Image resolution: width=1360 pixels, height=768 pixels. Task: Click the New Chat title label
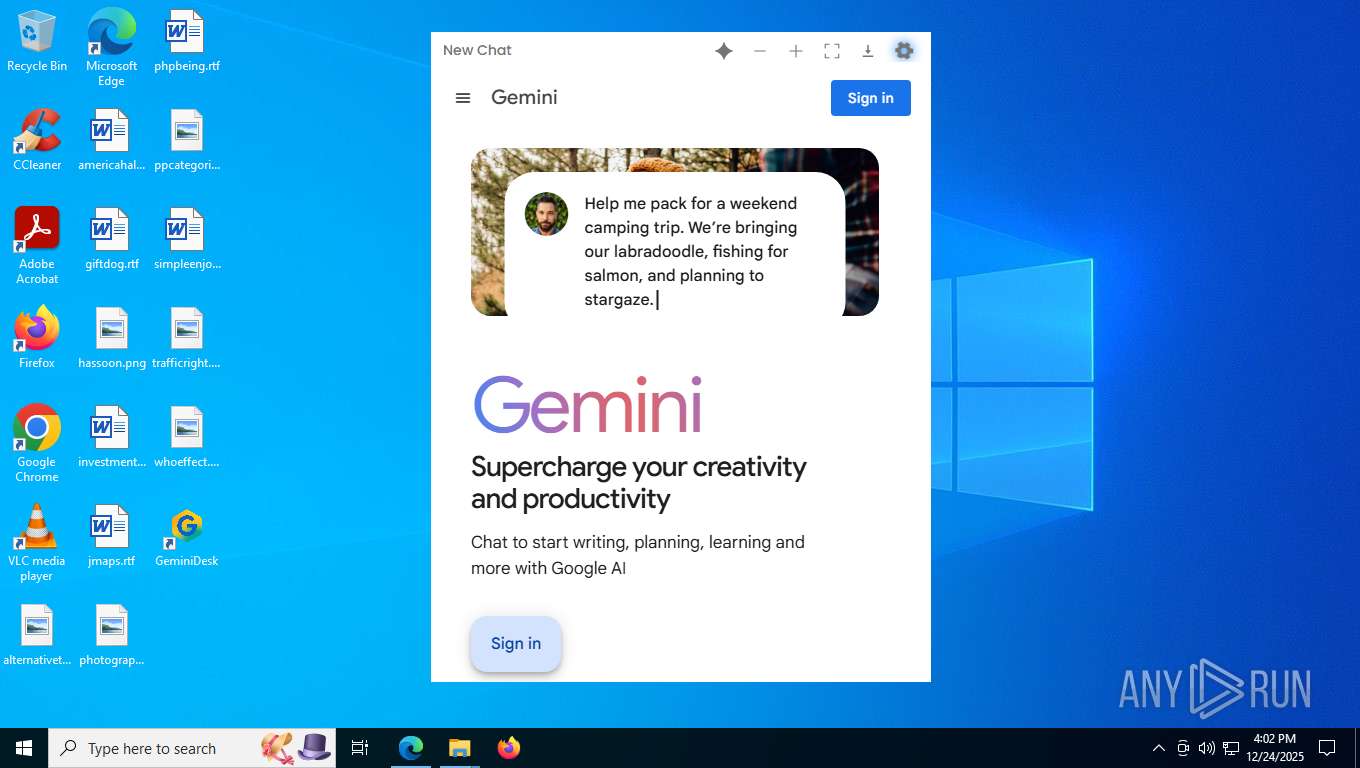(477, 50)
